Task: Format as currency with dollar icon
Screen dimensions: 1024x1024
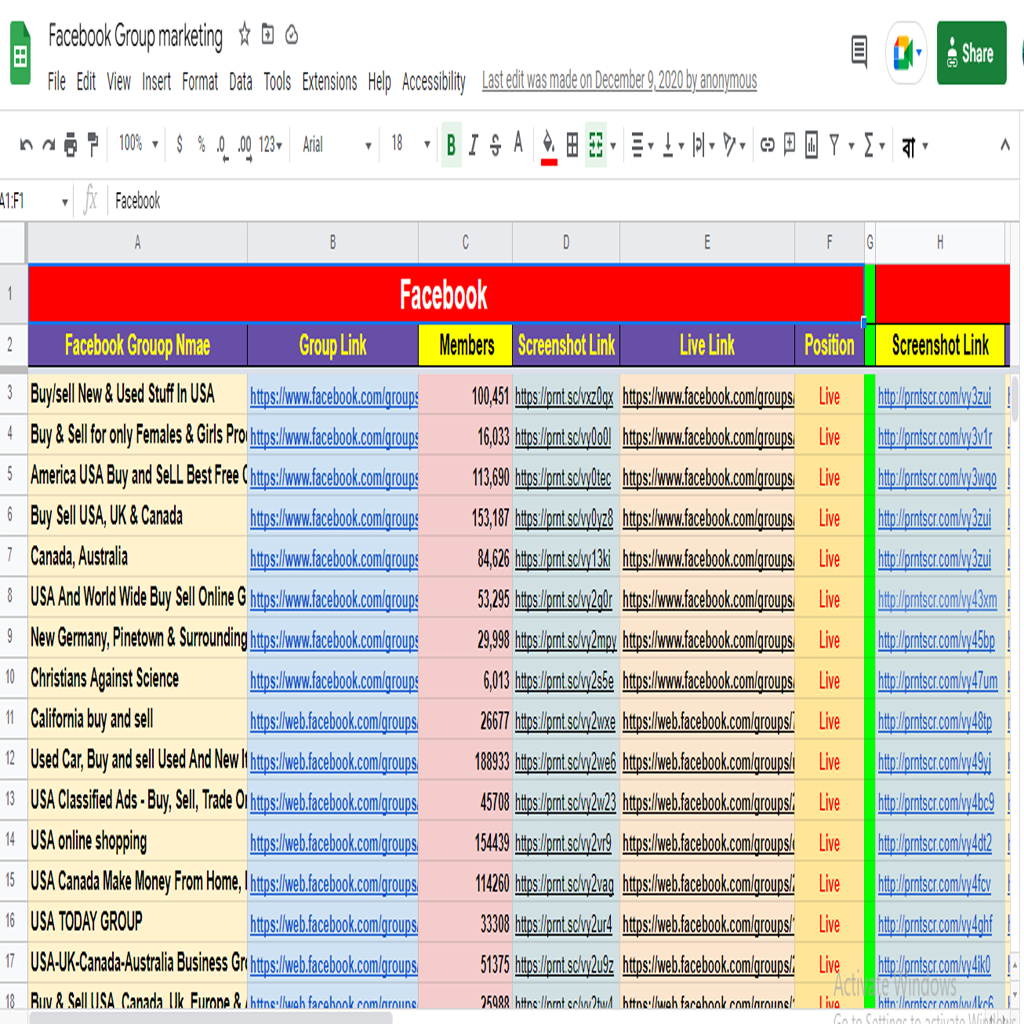Action: (x=180, y=144)
